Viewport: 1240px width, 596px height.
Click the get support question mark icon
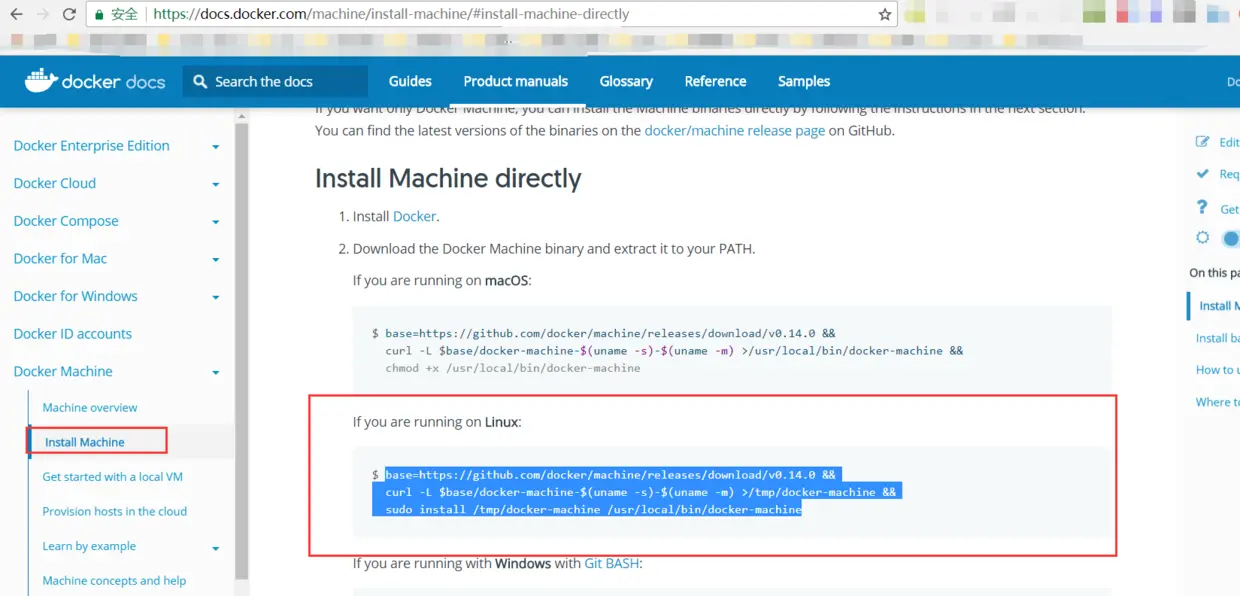pyautogui.click(x=1203, y=207)
